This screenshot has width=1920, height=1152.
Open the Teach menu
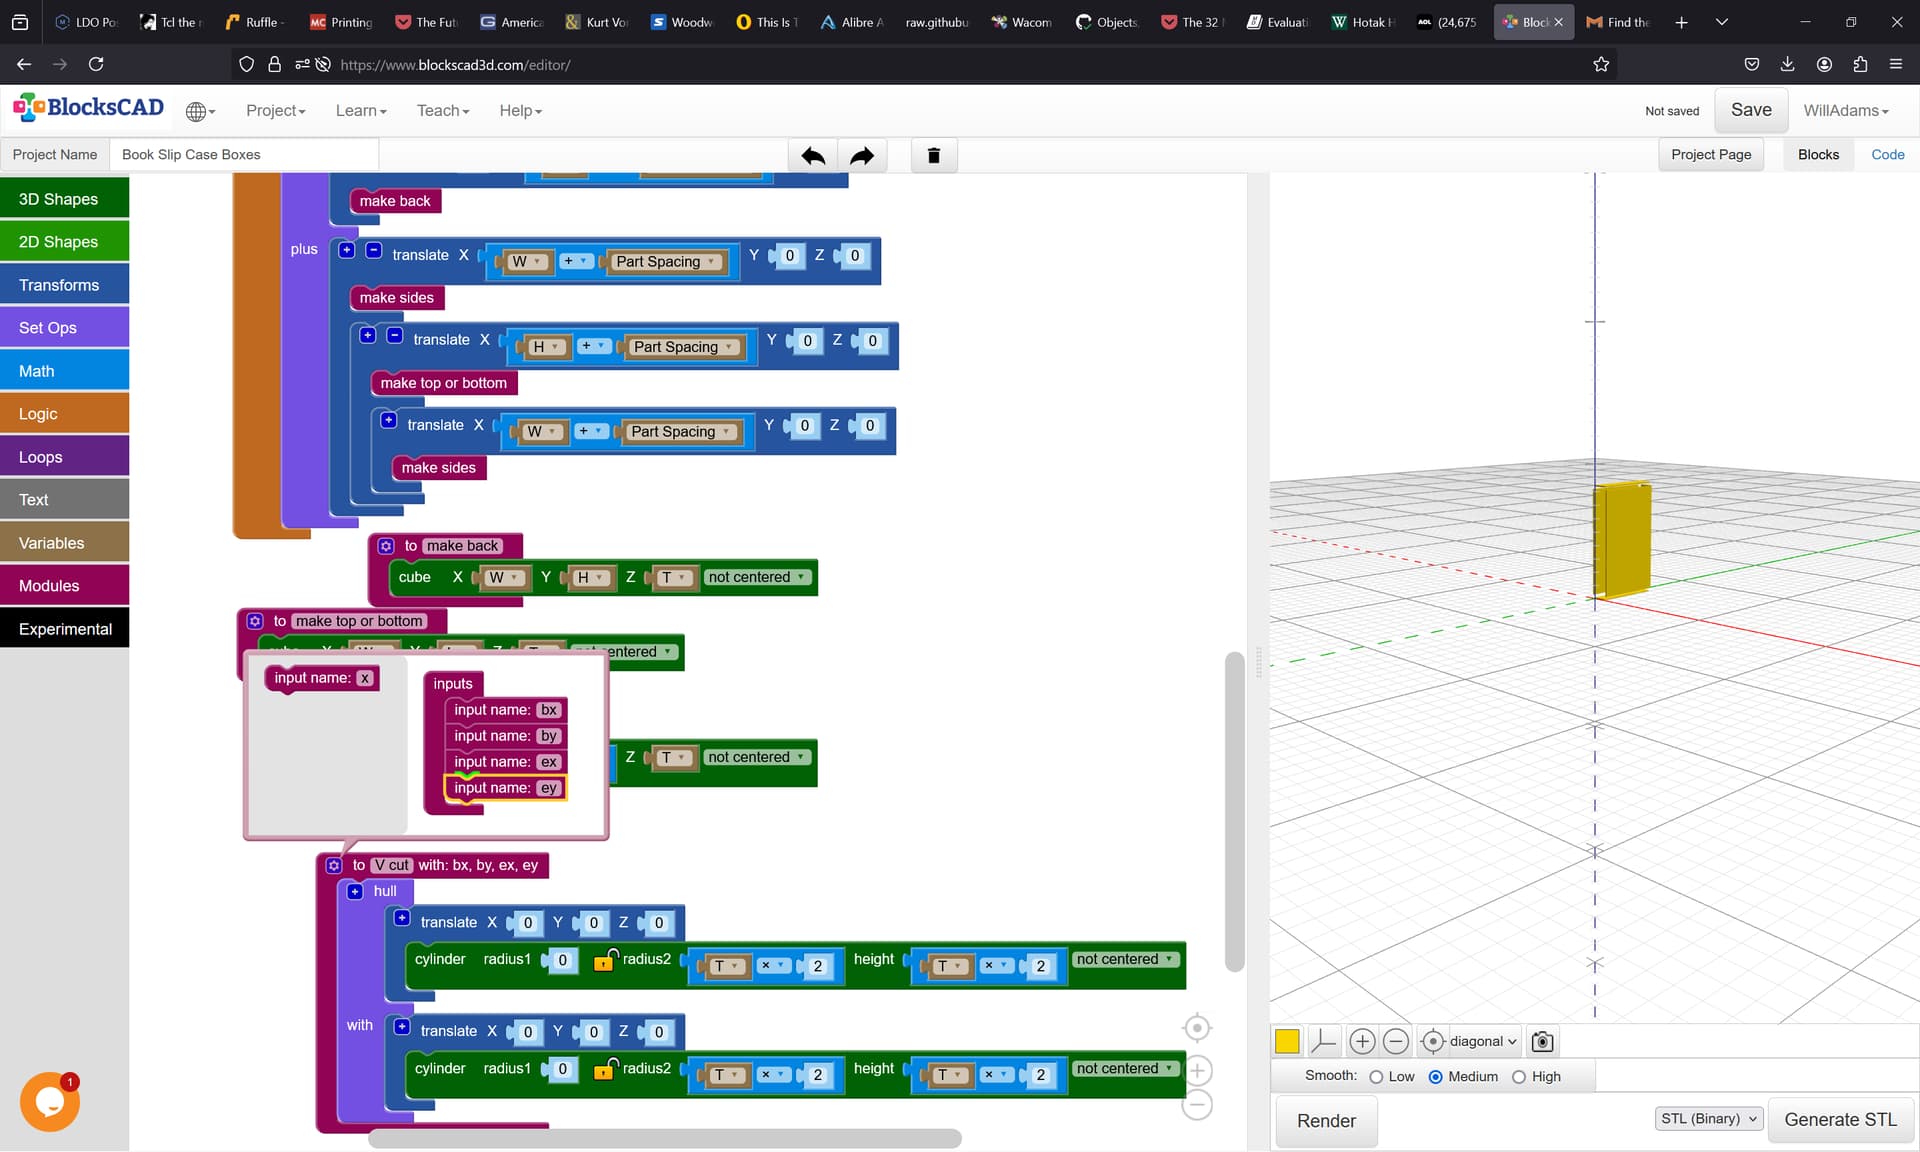click(x=442, y=111)
